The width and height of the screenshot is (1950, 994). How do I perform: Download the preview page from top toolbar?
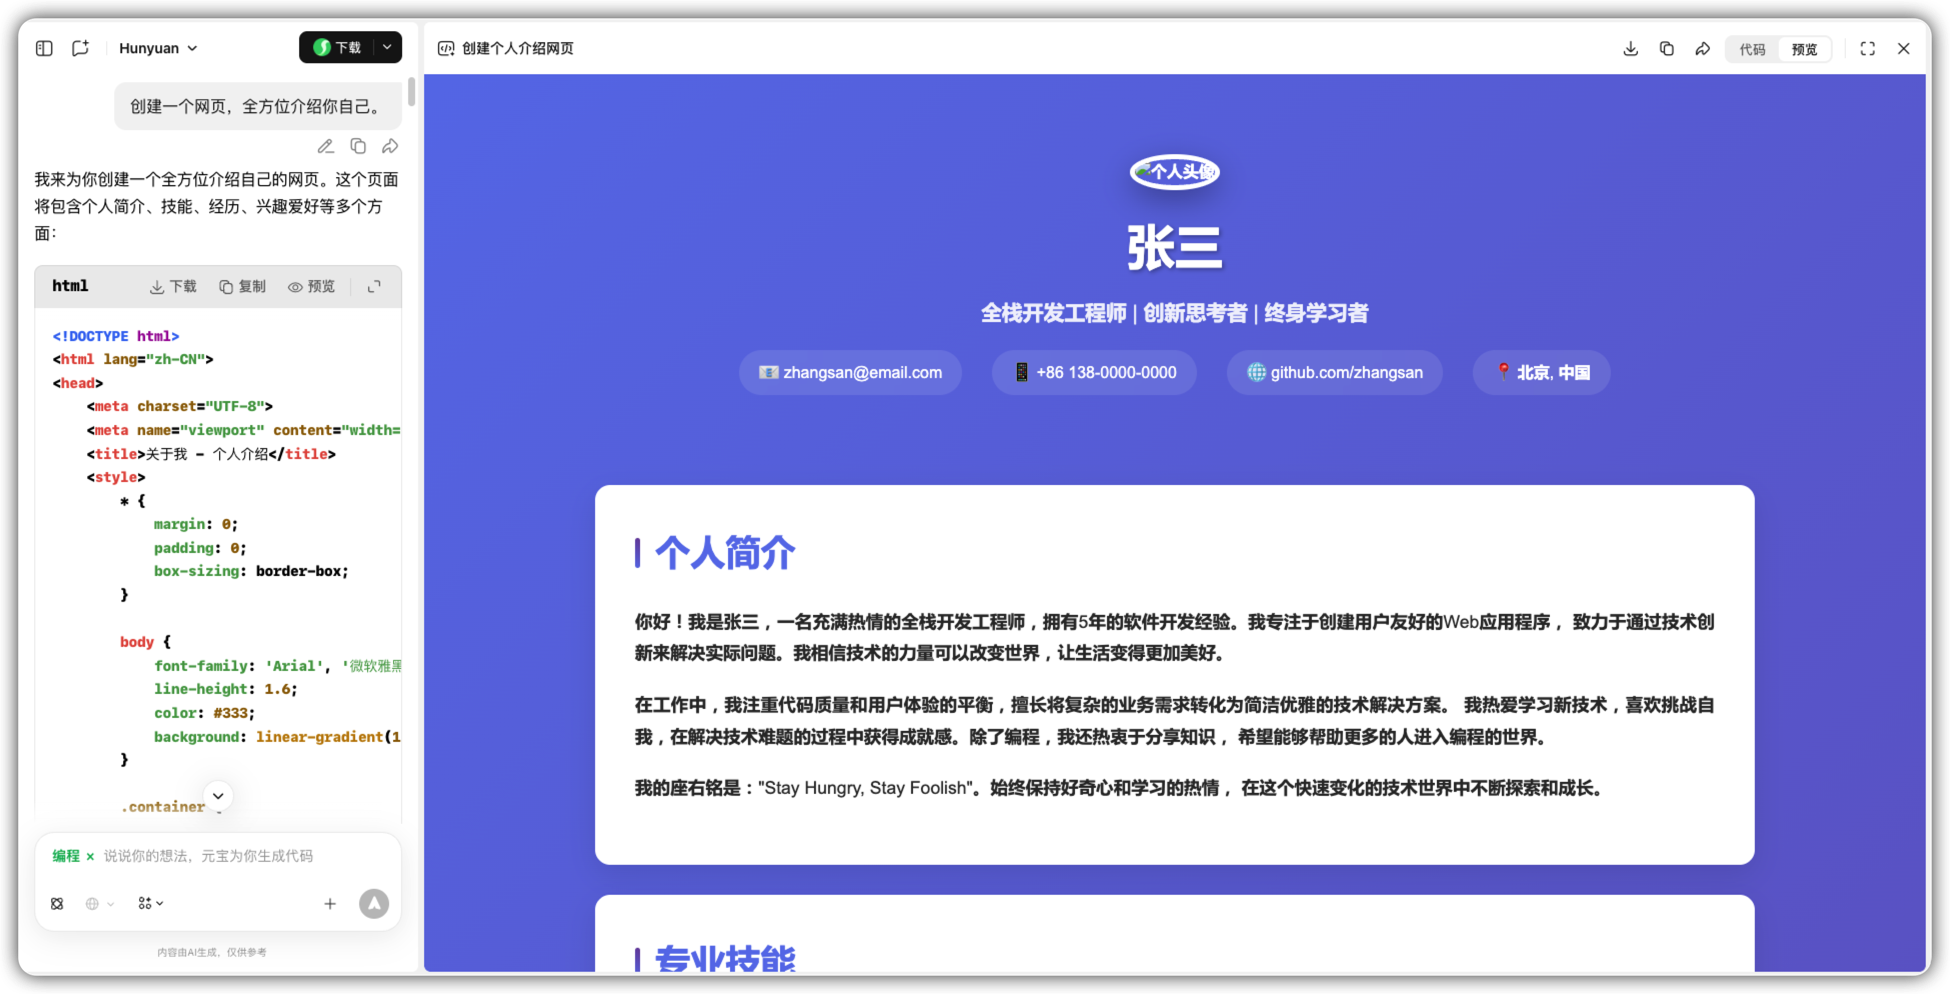pos(1630,49)
